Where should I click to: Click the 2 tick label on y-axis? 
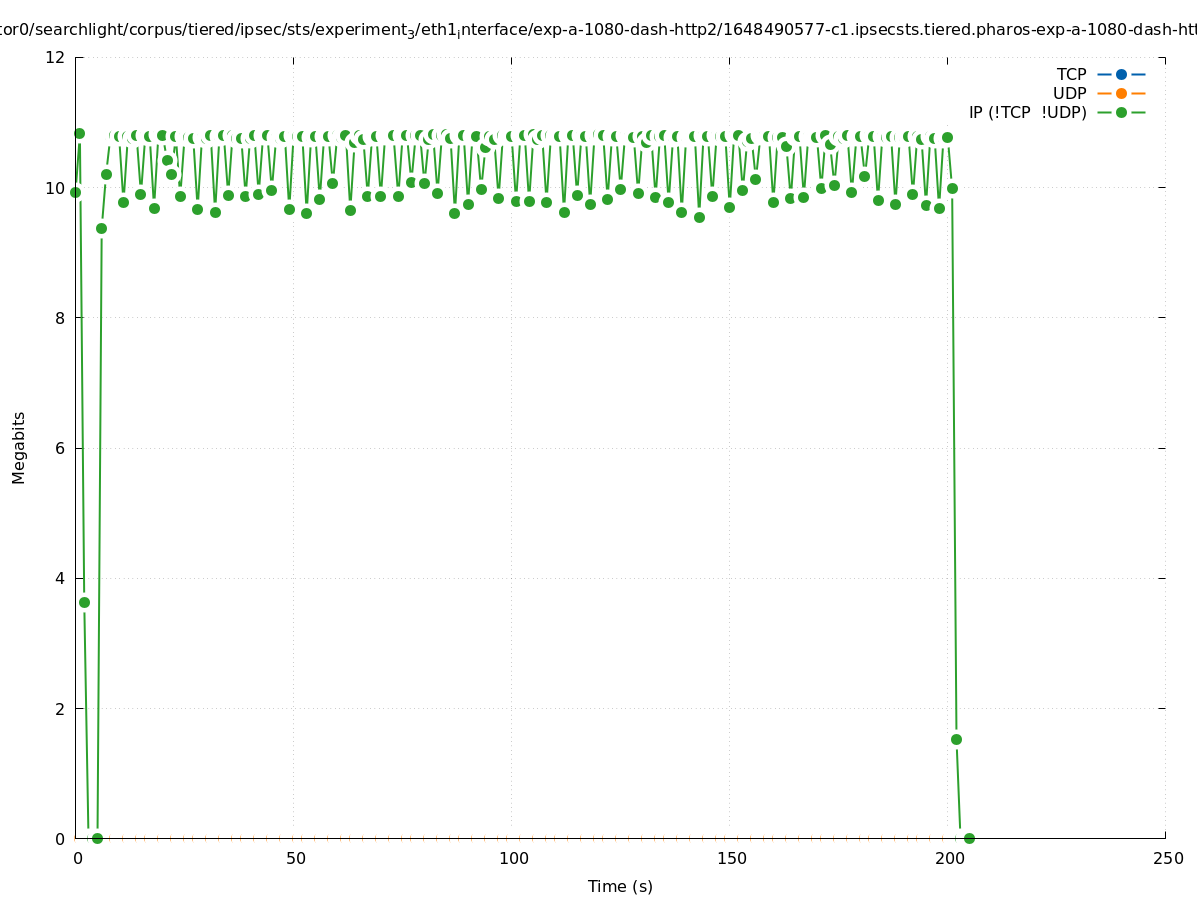[59, 708]
